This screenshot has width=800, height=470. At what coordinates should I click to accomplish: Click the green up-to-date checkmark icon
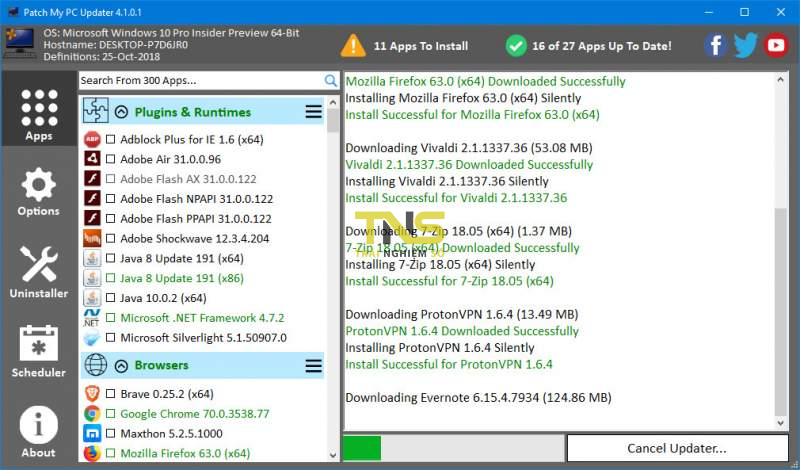click(x=516, y=46)
